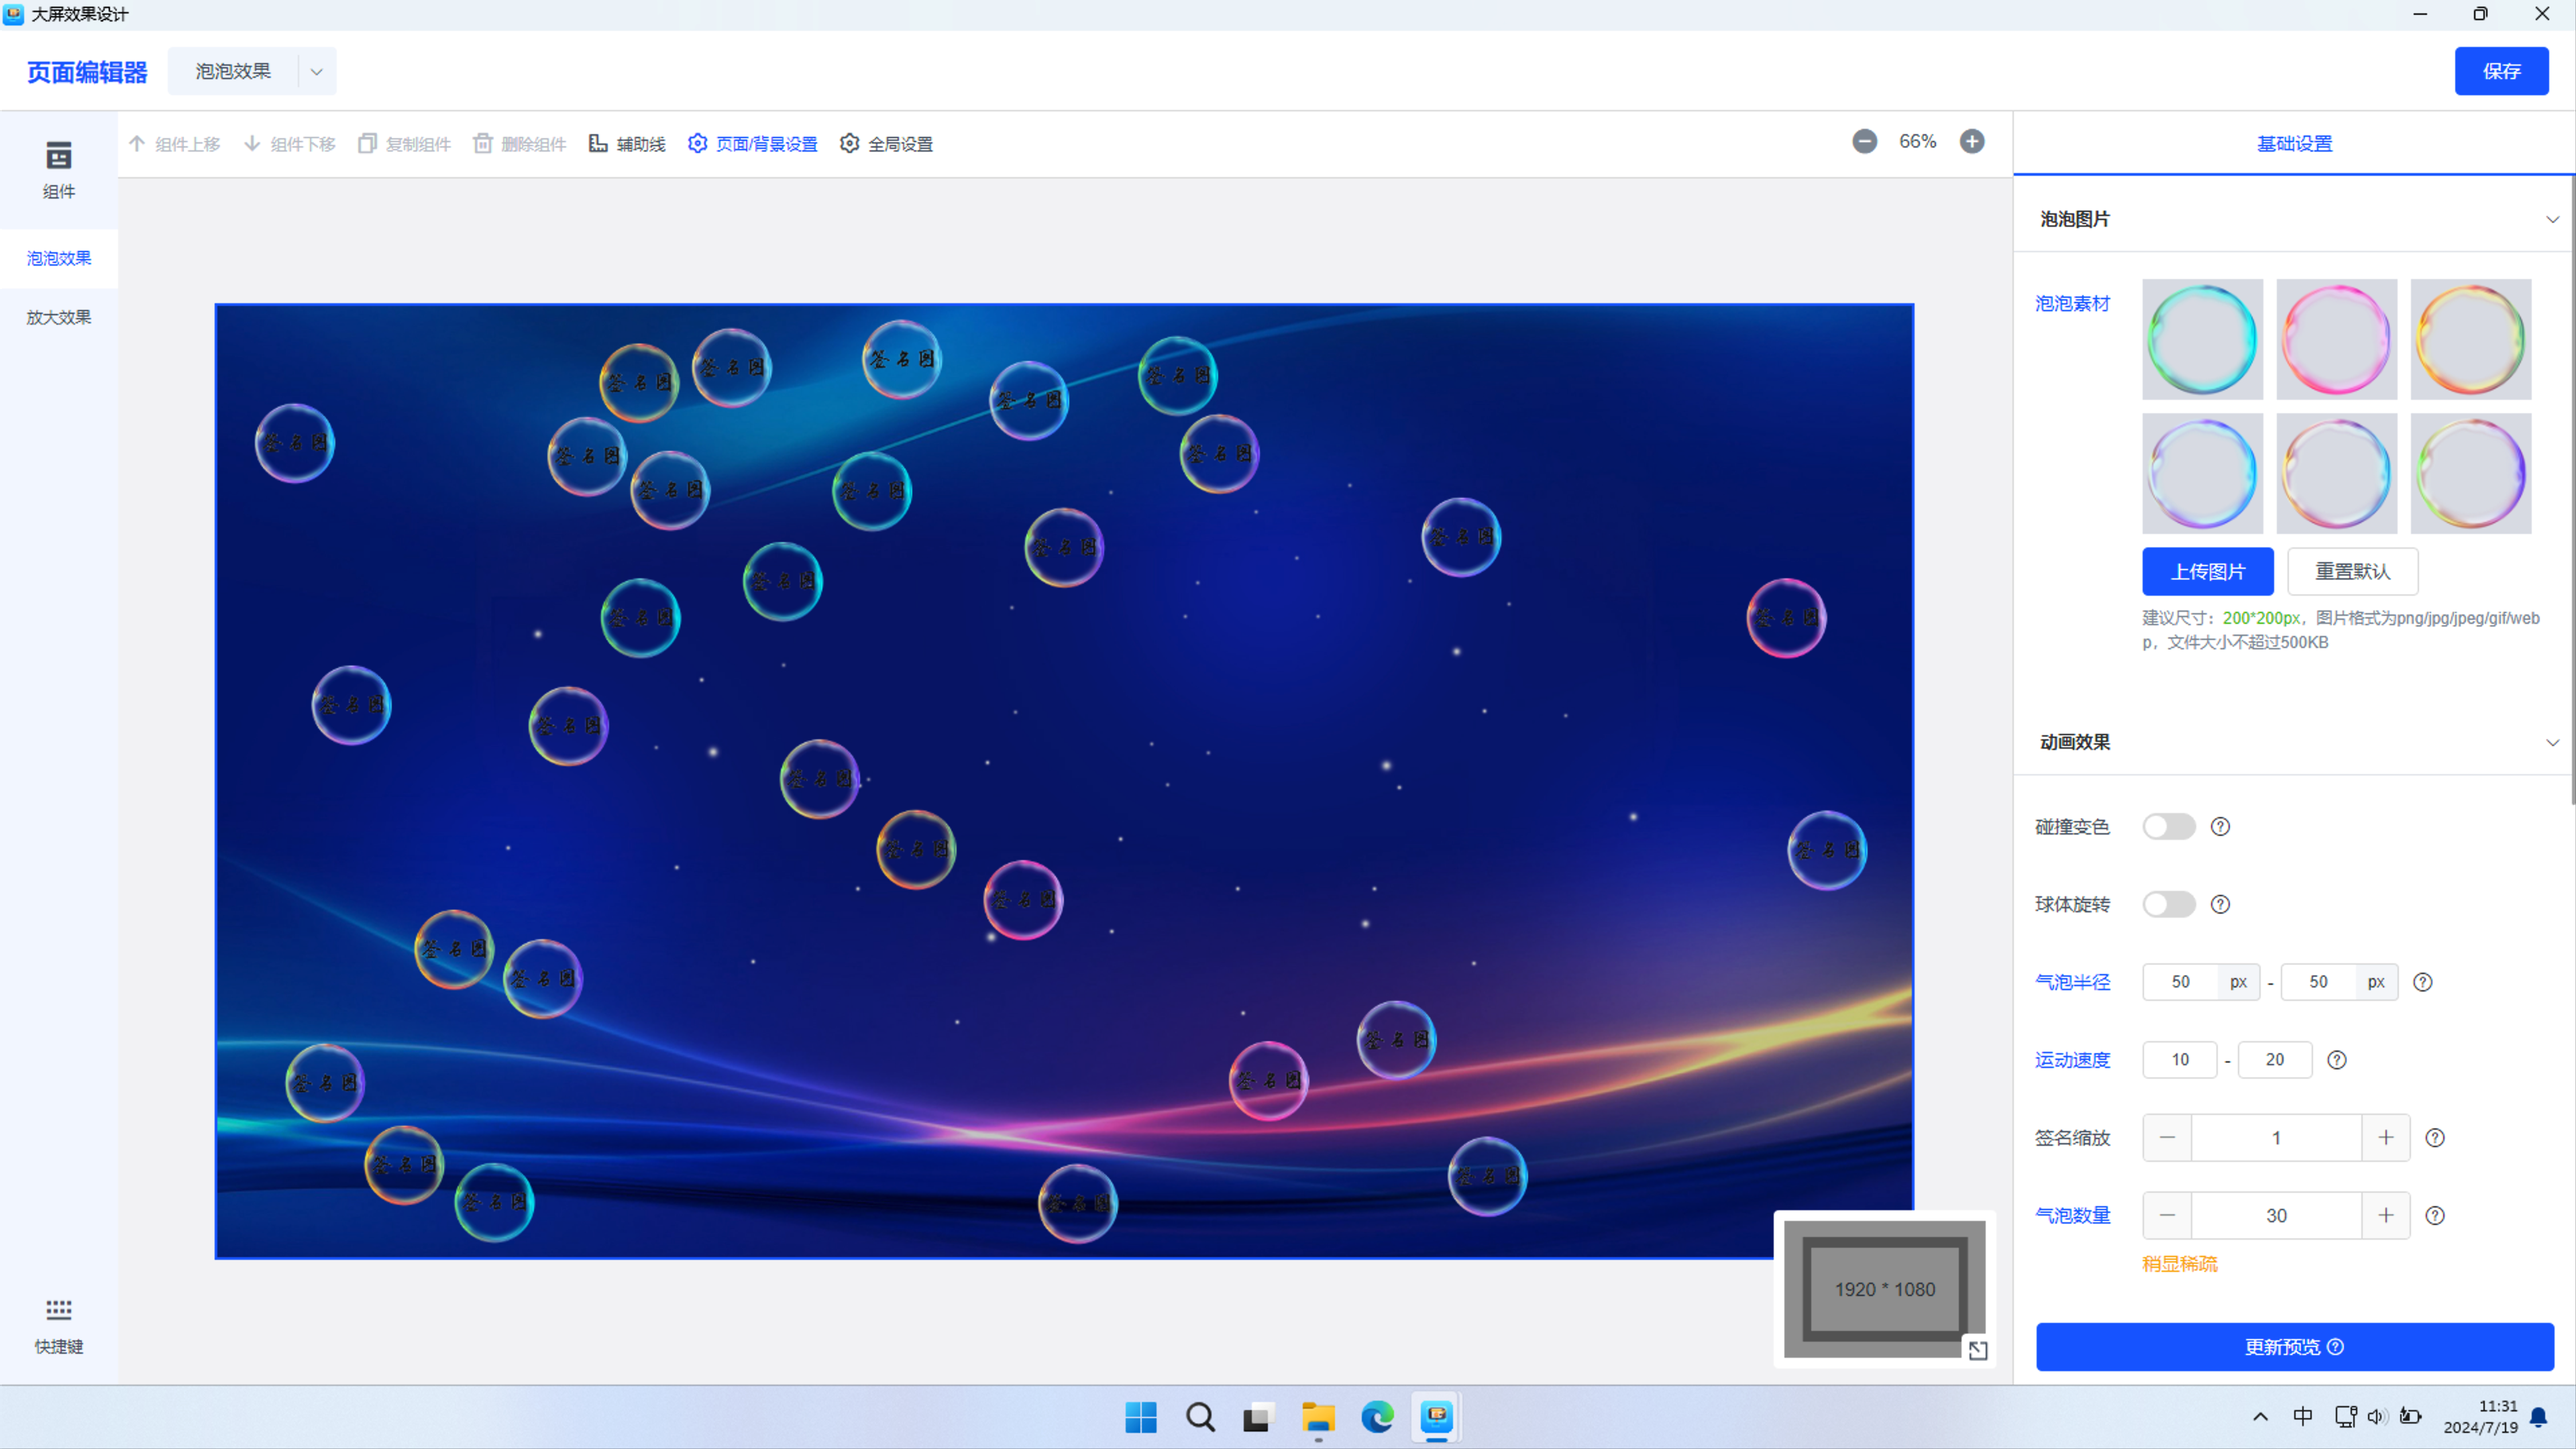Image resolution: width=2576 pixels, height=1449 pixels.
Task: Open the 泡泡效果 page dropdown
Action: pos(316,72)
